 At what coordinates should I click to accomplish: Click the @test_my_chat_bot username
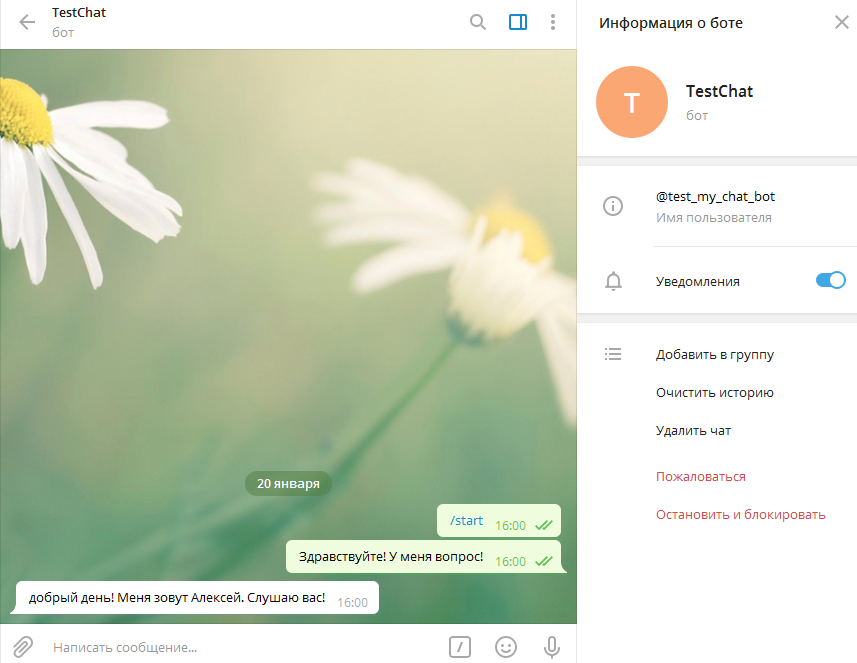[x=715, y=197]
